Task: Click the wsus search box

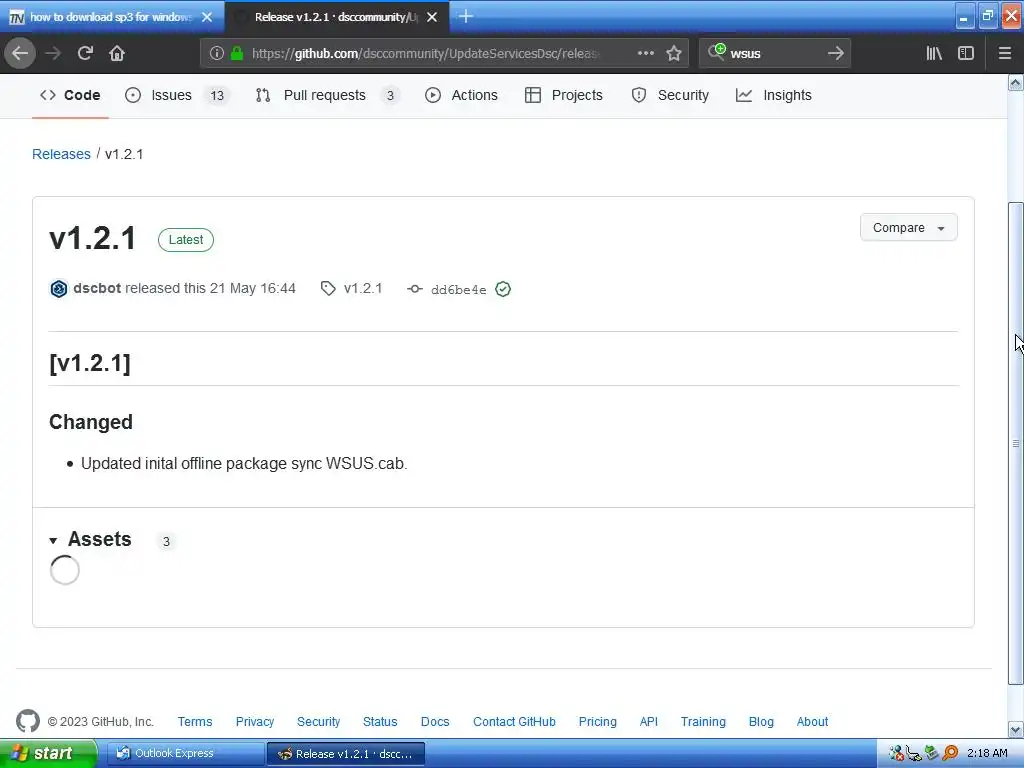Action: (775, 54)
